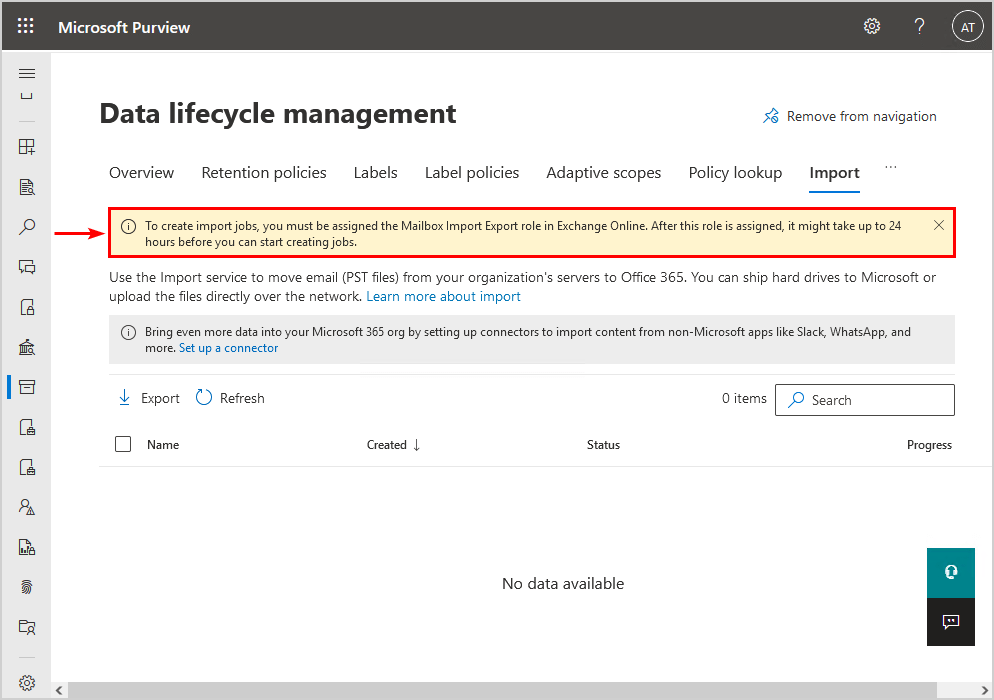Click the horizontal scrollbar track

pyautogui.click(x=502, y=690)
